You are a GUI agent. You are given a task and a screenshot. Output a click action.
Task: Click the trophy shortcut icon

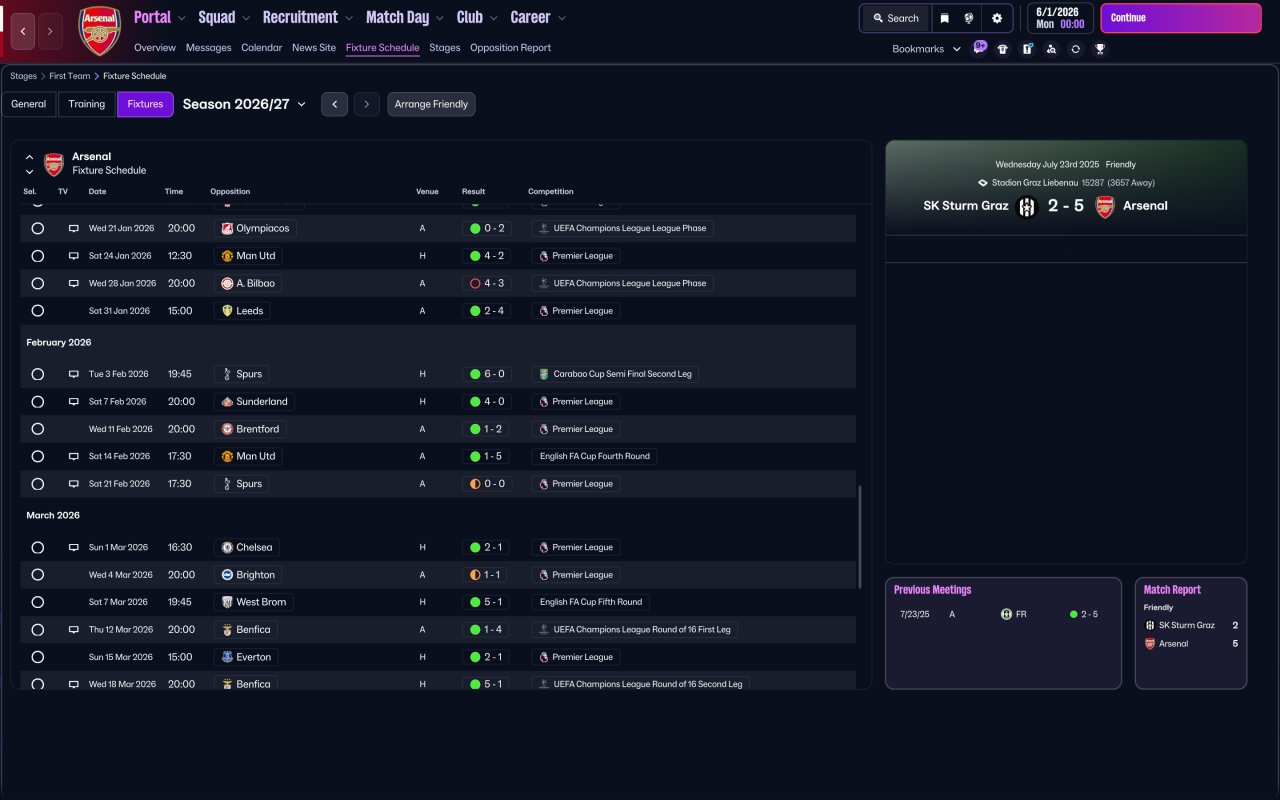click(1100, 49)
